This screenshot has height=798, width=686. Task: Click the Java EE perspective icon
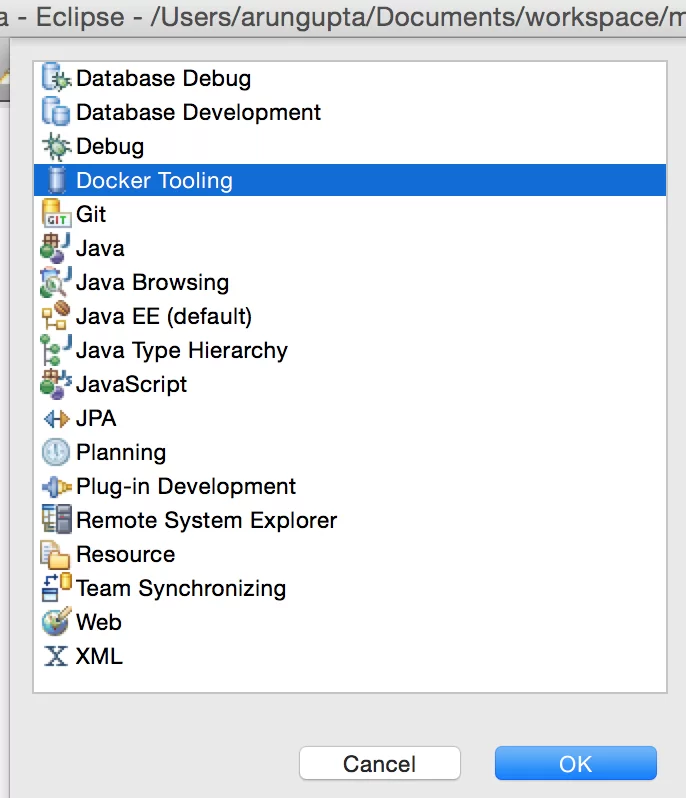pyautogui.click(x=56, y=316)
